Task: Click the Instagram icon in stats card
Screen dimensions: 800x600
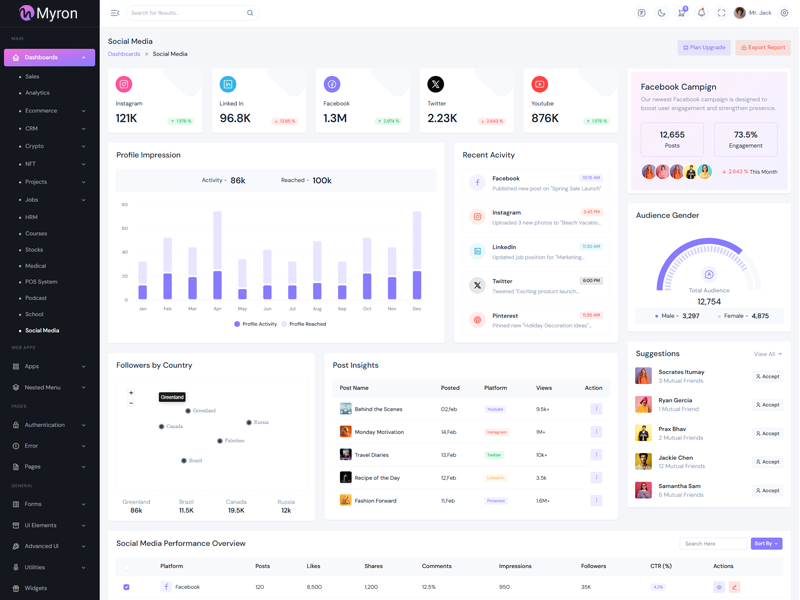Action: pos(124,84)
